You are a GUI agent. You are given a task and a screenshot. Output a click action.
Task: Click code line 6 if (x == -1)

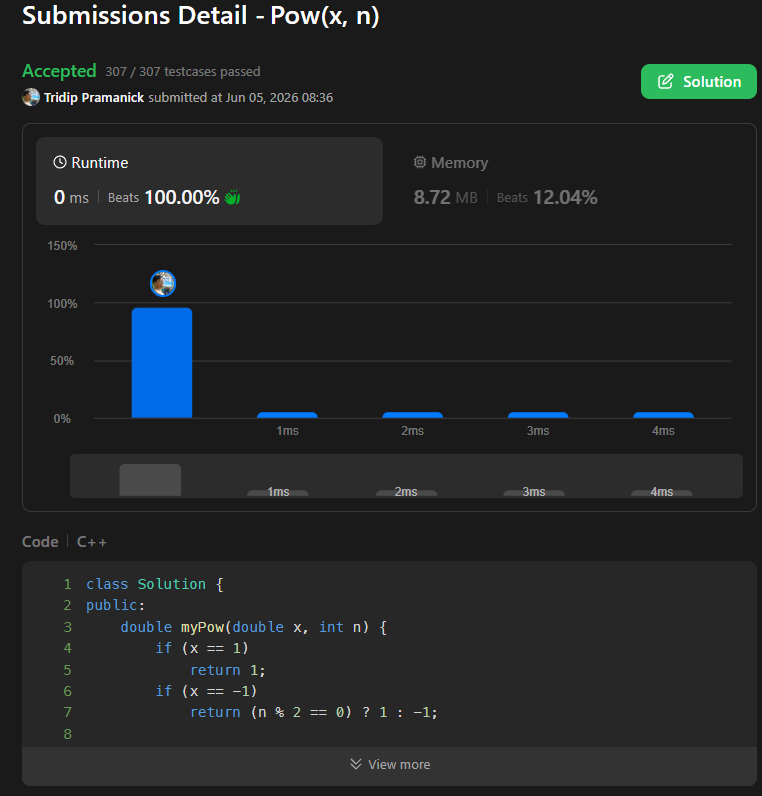point(206,691)
